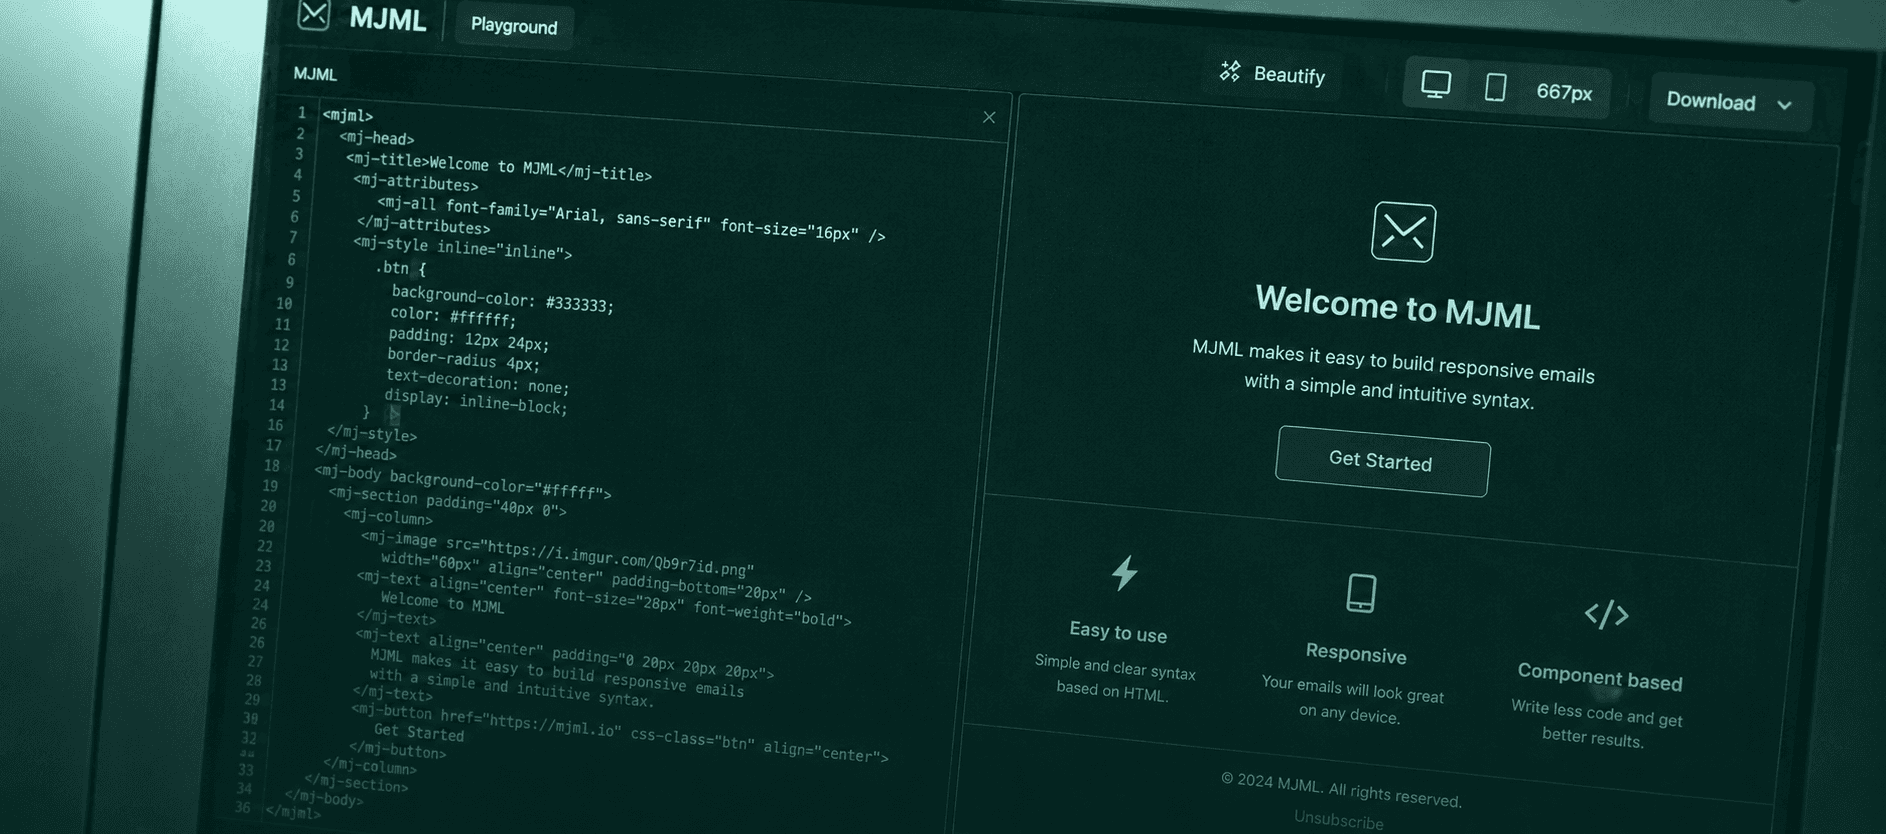Click the lightning bolt Easy to use icon

click(x=1125, y=573)
